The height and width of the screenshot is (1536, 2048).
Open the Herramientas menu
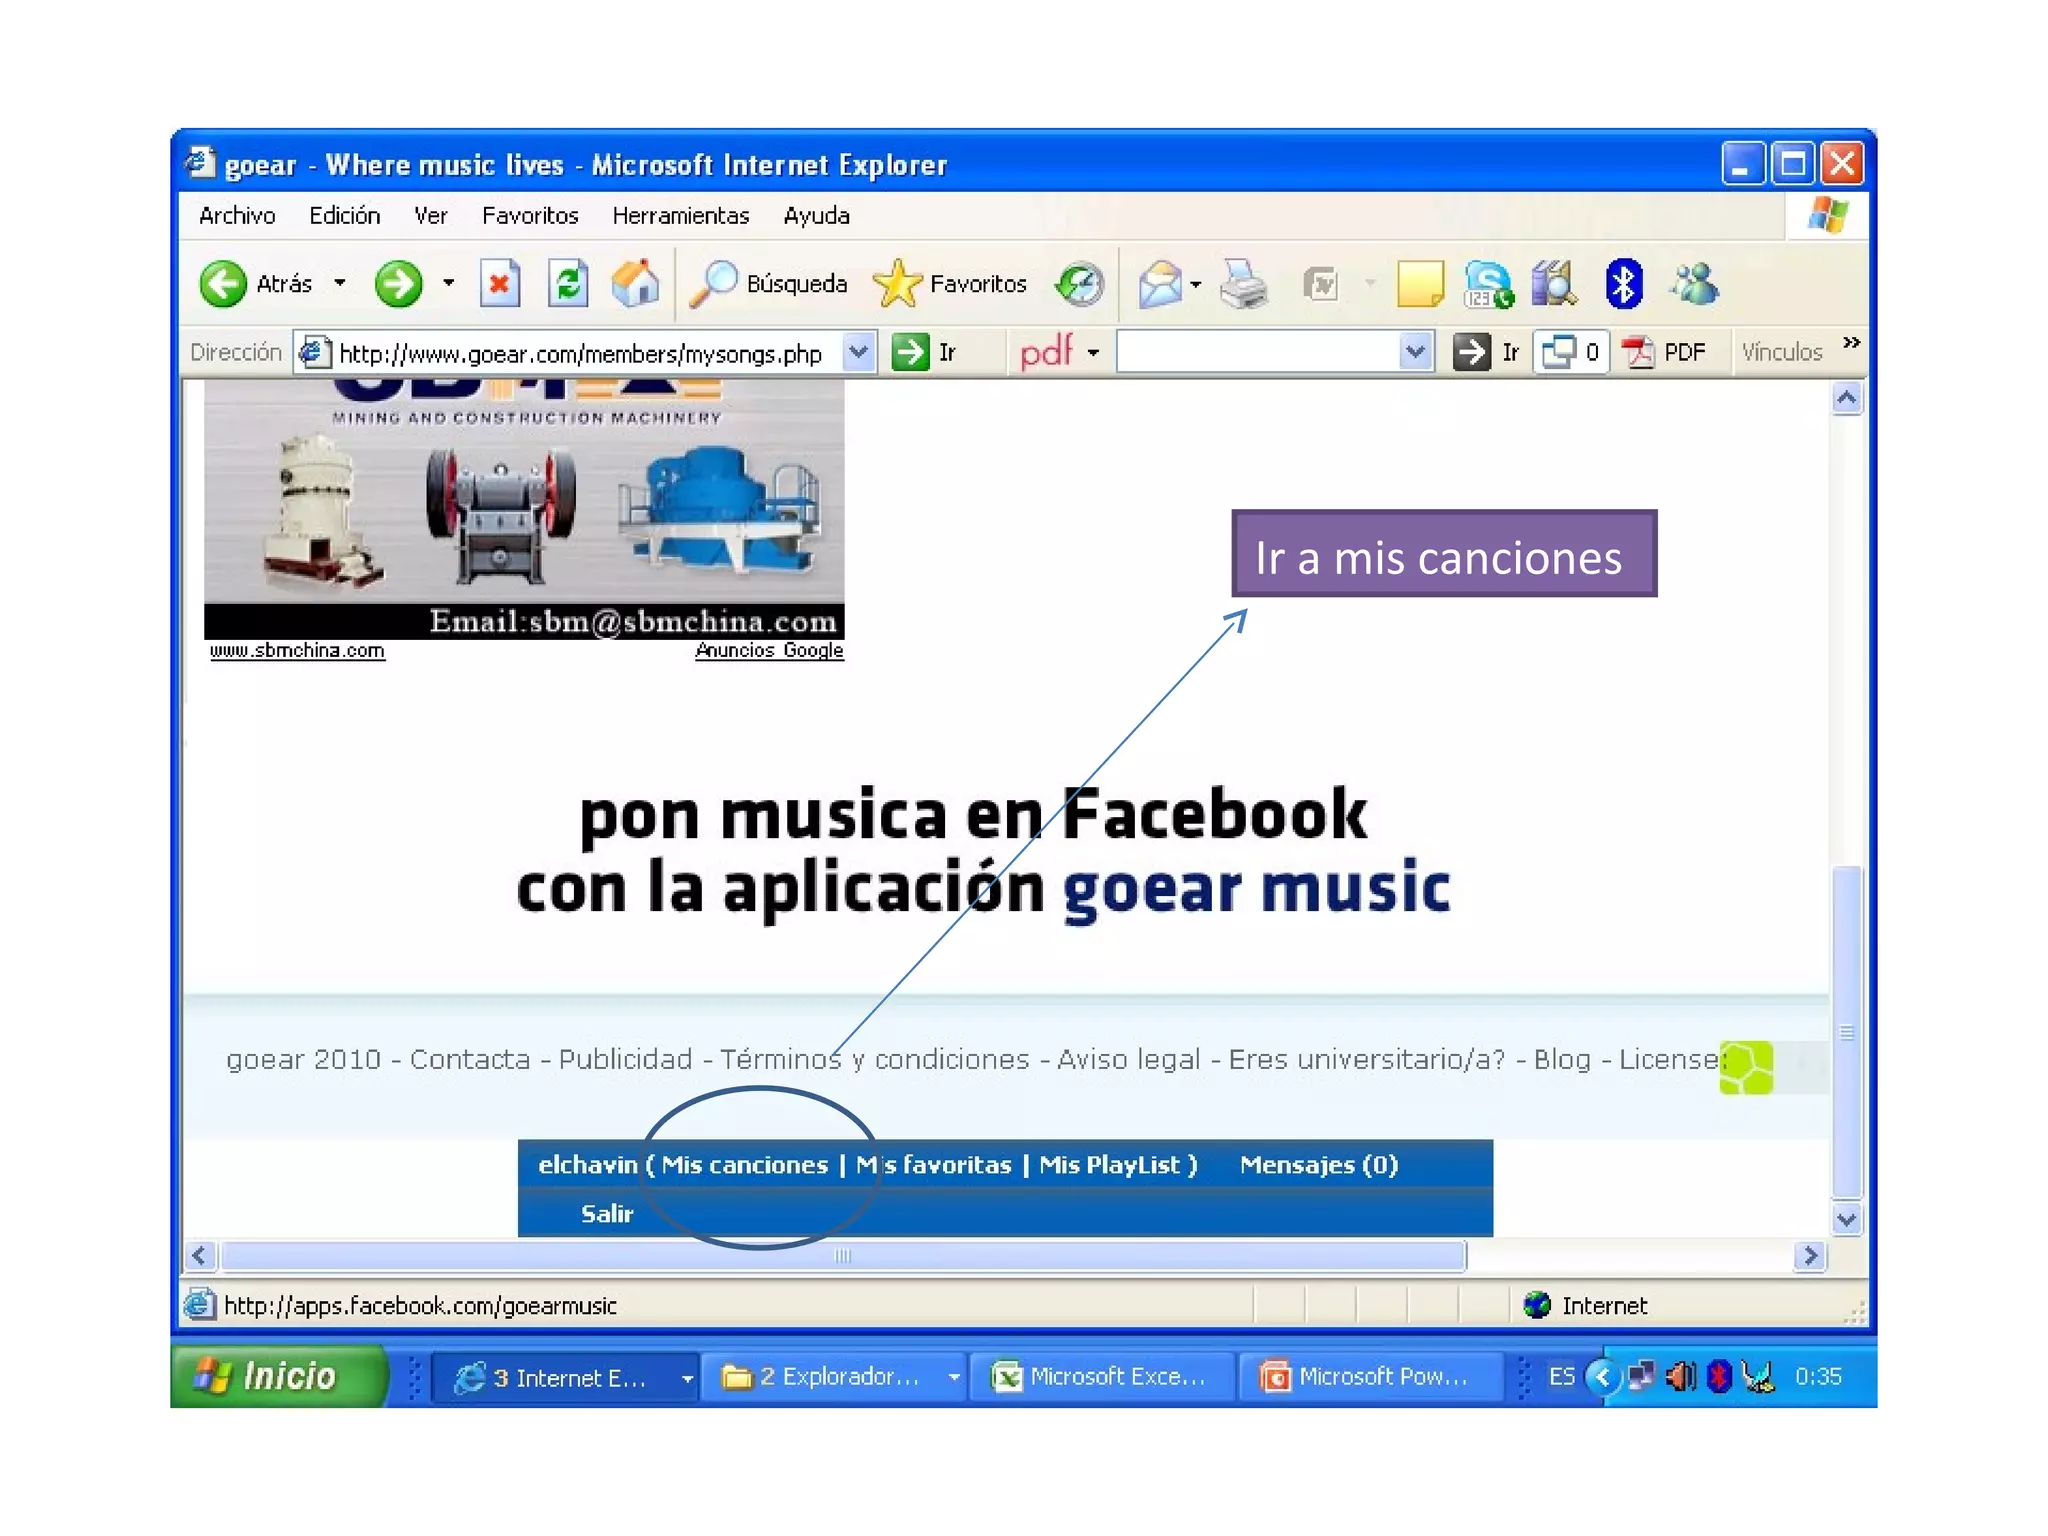tap(680, 216)
